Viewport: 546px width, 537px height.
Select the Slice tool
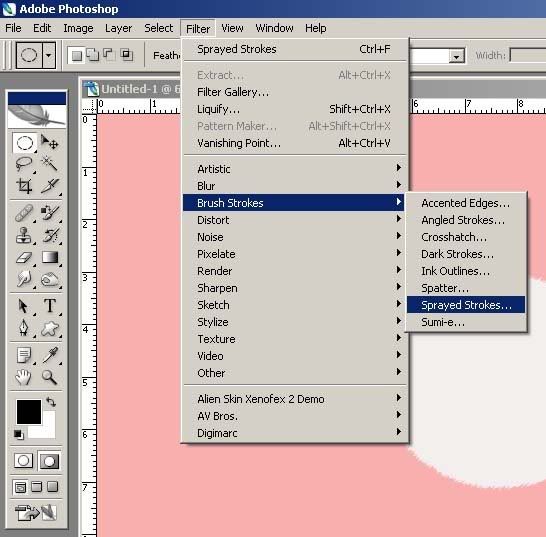tap(49, 186)
